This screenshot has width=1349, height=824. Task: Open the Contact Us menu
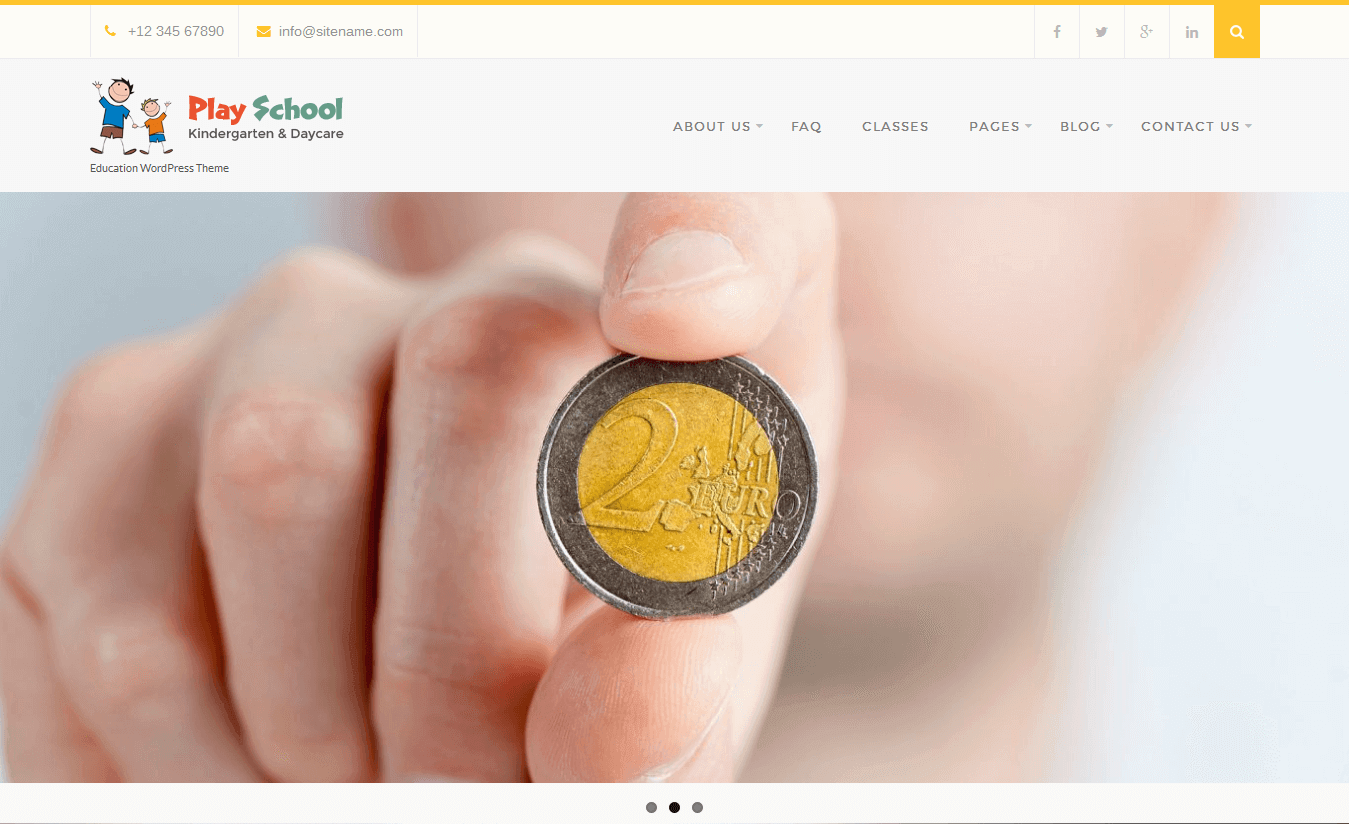(1190, 126)
